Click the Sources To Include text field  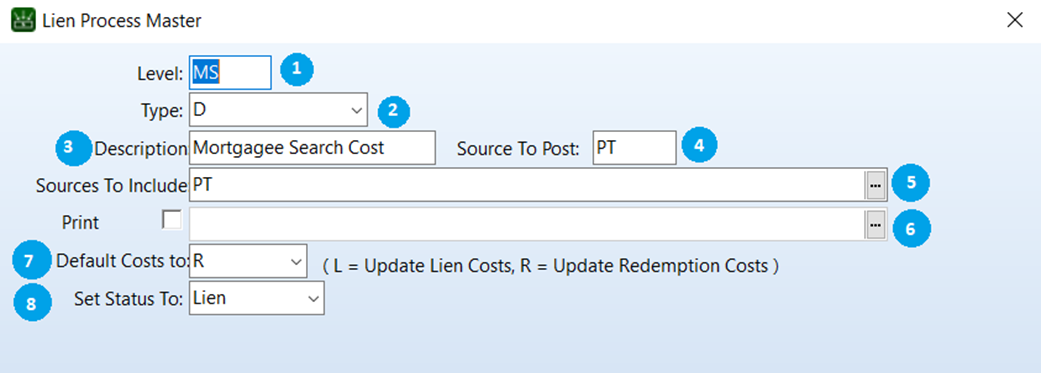click(527, 185)
